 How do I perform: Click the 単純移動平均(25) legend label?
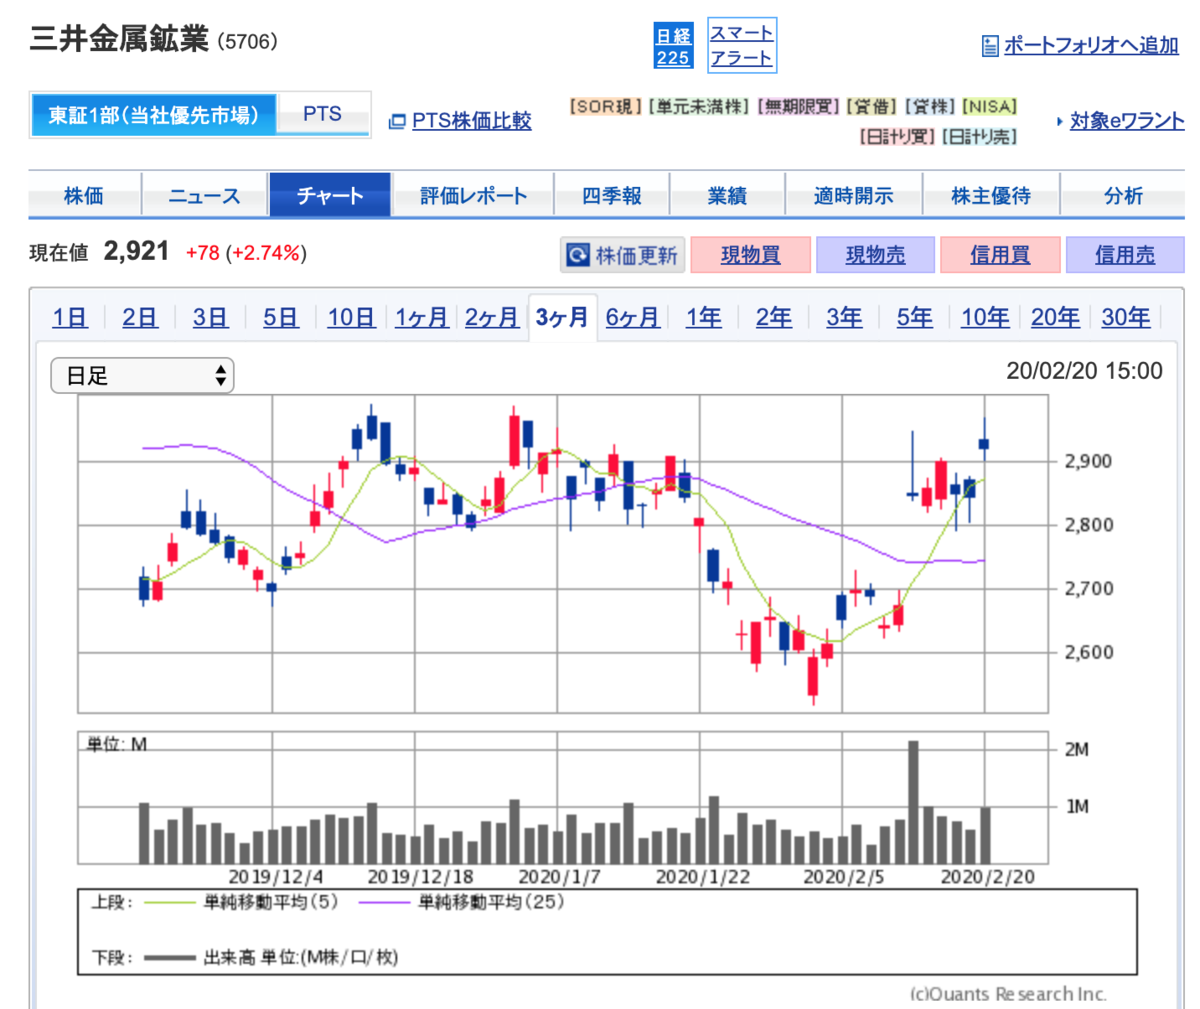pos(490,902)
